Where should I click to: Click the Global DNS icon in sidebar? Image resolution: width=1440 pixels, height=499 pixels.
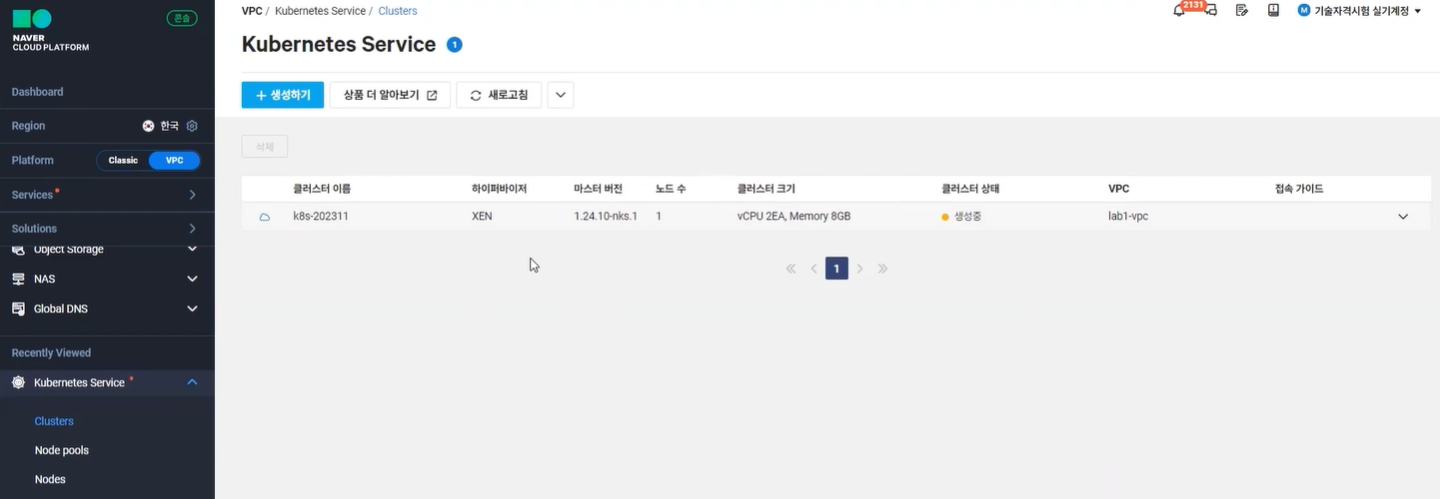(18, 309)
